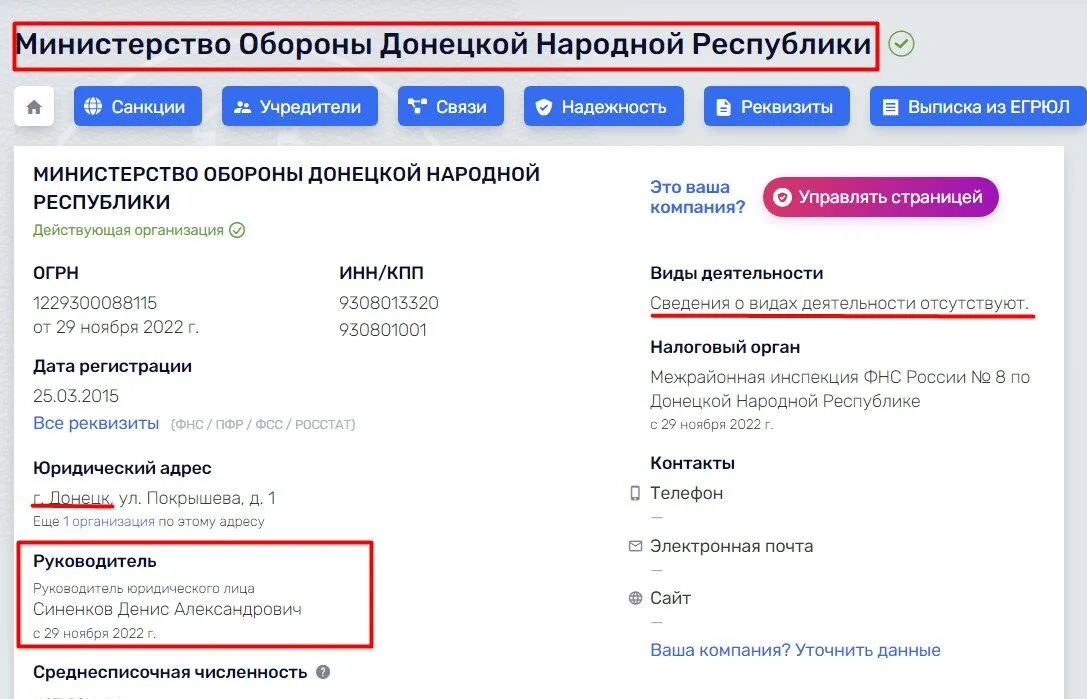Expand the Все реквизиты details
The width and height of the screenshot is (1087, 699).
point(95,423)
